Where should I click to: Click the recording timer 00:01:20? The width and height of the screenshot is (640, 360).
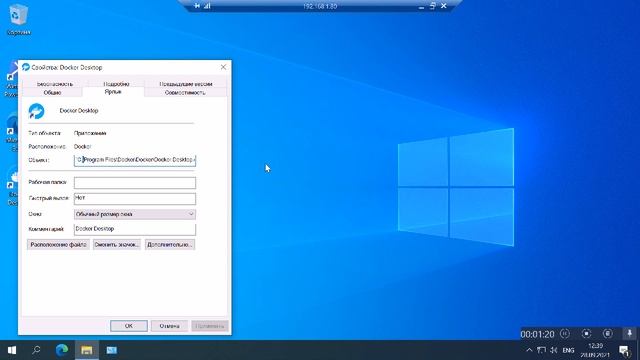pyautogui.click(x=537, y=334)
